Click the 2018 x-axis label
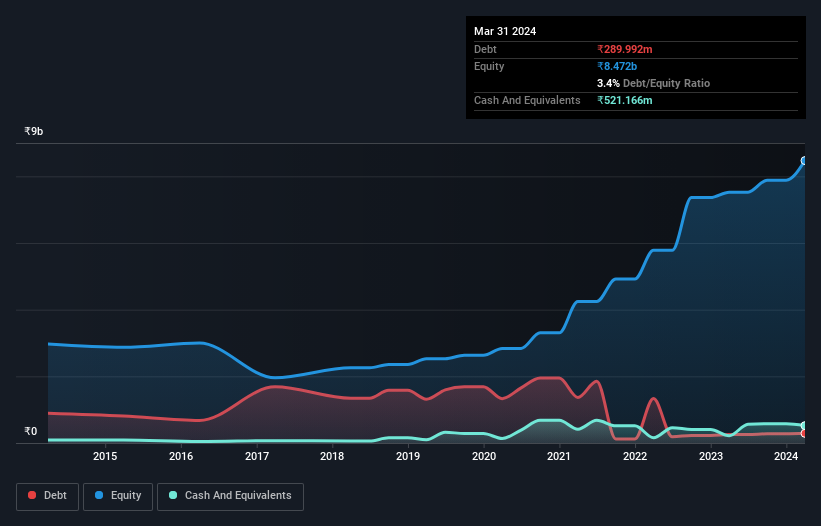The width and height of the screenshot is (821, 526). [332, 456]
